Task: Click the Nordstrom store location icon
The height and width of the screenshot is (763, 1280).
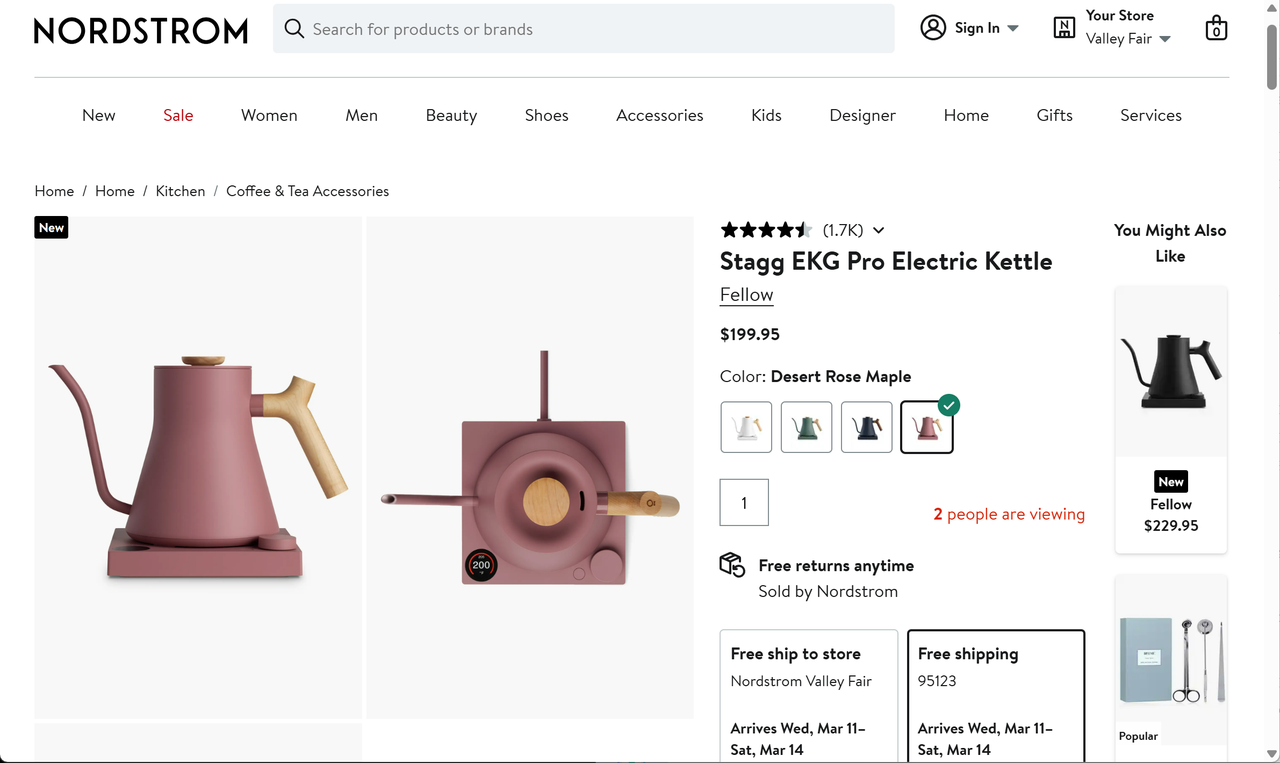Action: 1062,27
